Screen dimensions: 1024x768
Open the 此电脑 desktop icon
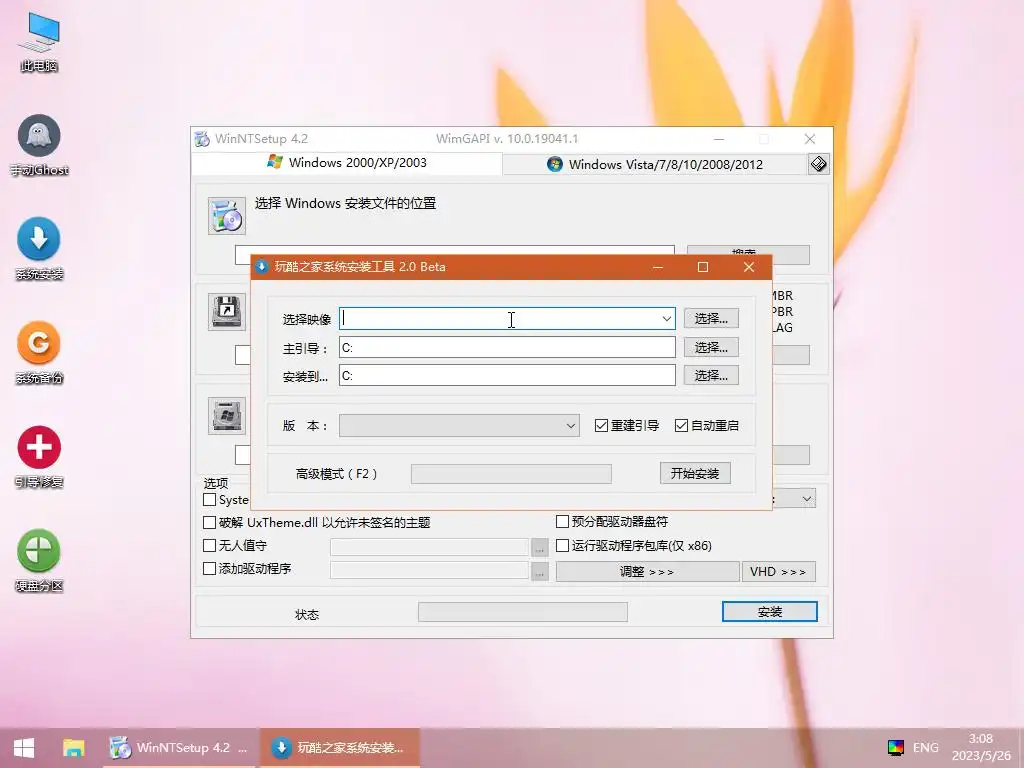coord(39,41)
